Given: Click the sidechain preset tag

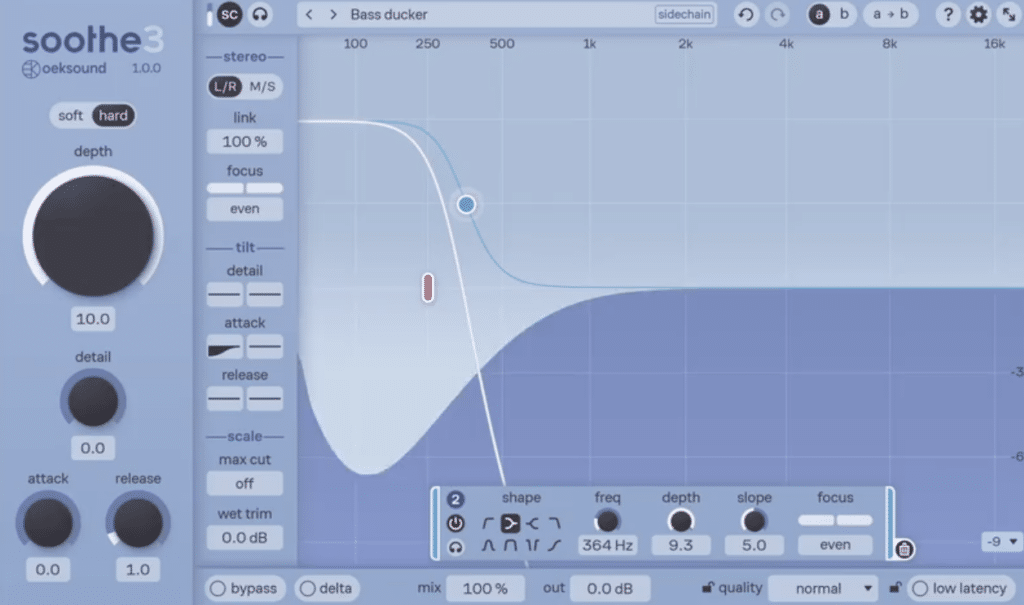Looking at the screenshot, I should tap(684, 14).
